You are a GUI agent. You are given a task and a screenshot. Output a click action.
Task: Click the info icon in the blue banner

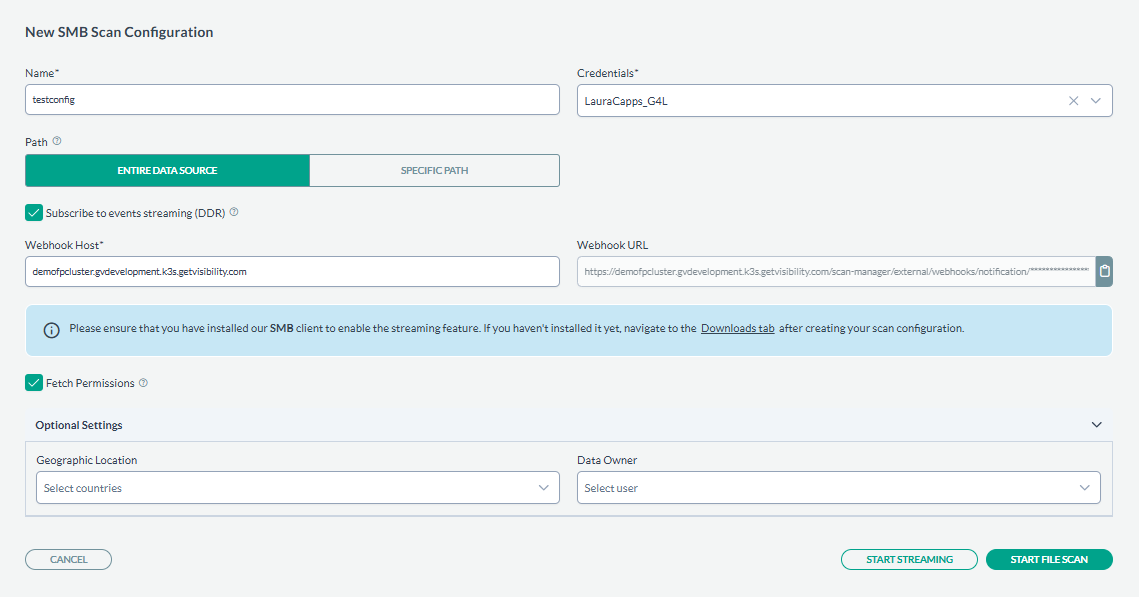pos(51,330)
